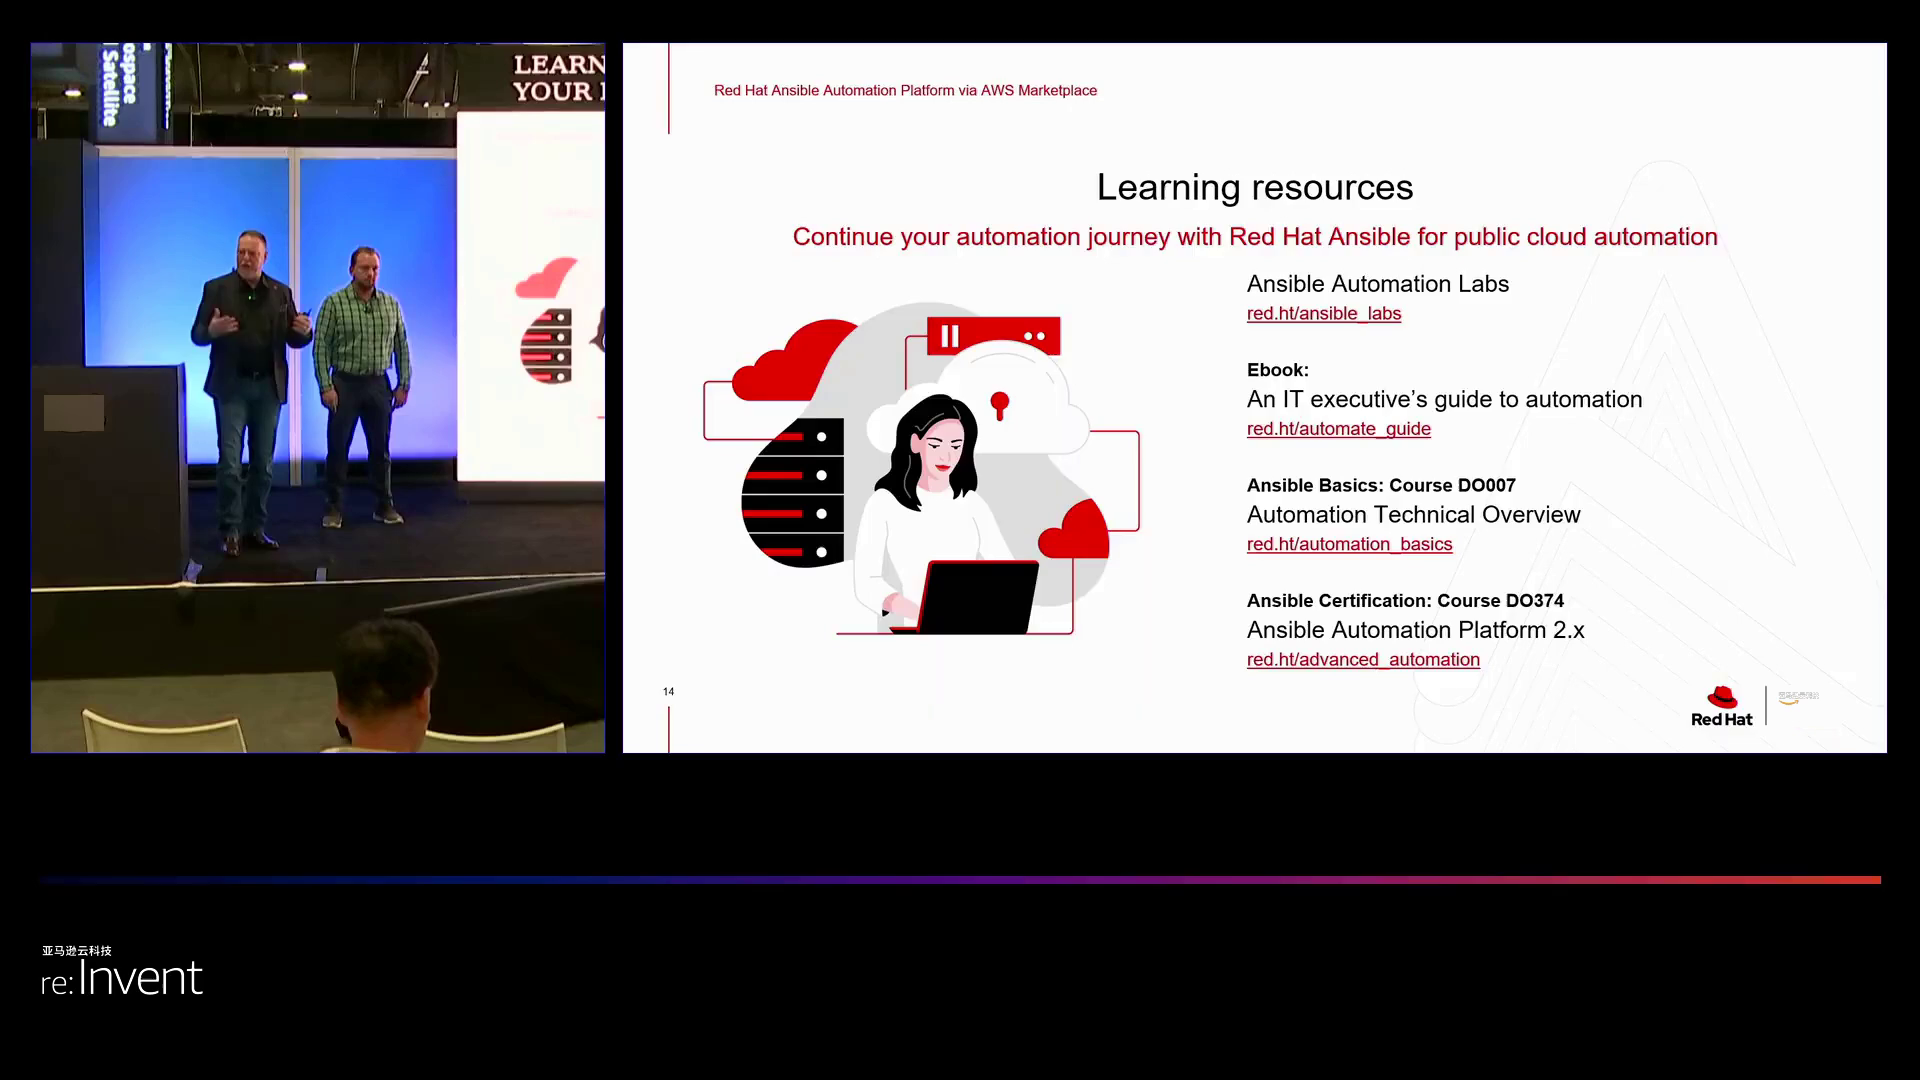Click slide page number 14

(668, 692)
